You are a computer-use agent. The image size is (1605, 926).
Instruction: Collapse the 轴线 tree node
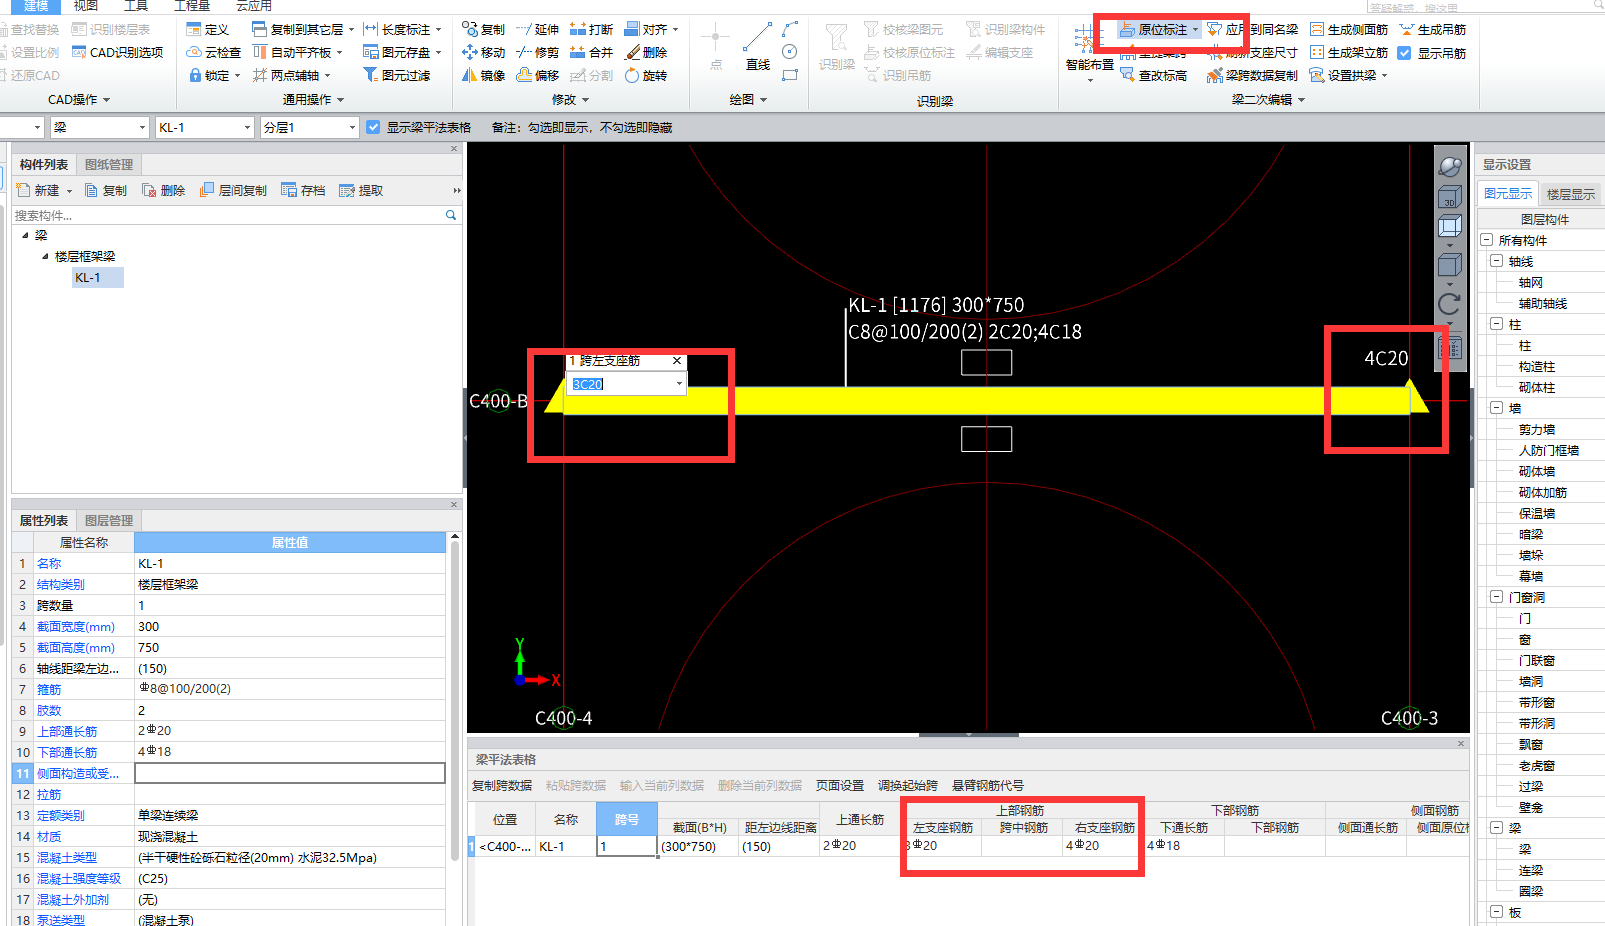tap(1497, 261)
